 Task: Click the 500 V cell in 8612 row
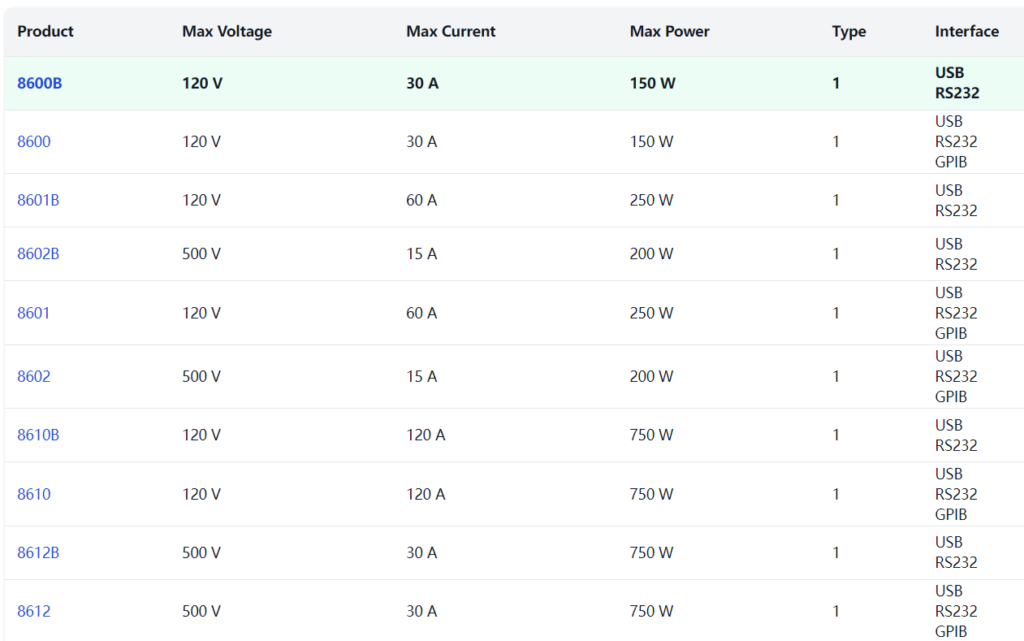[201, 611]
